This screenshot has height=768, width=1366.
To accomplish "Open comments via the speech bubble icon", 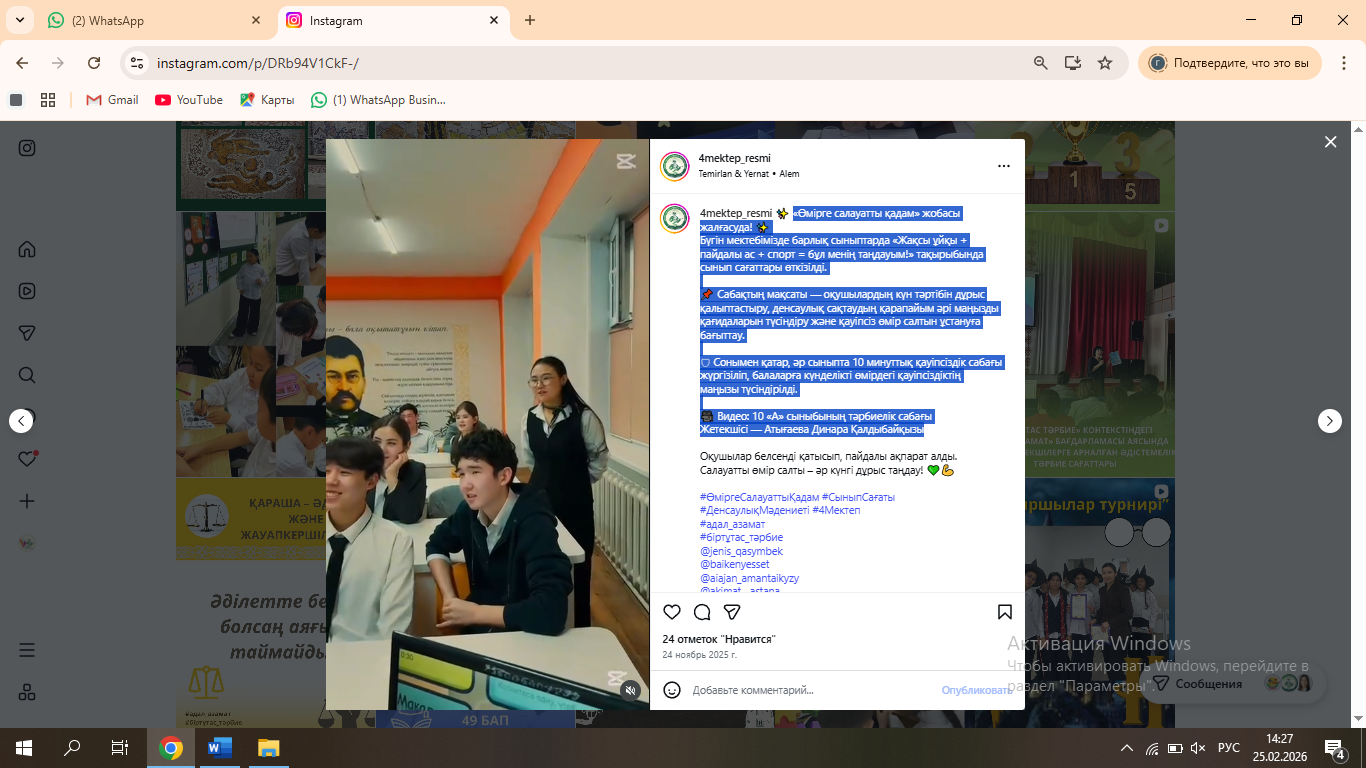I will coord(702,612).
